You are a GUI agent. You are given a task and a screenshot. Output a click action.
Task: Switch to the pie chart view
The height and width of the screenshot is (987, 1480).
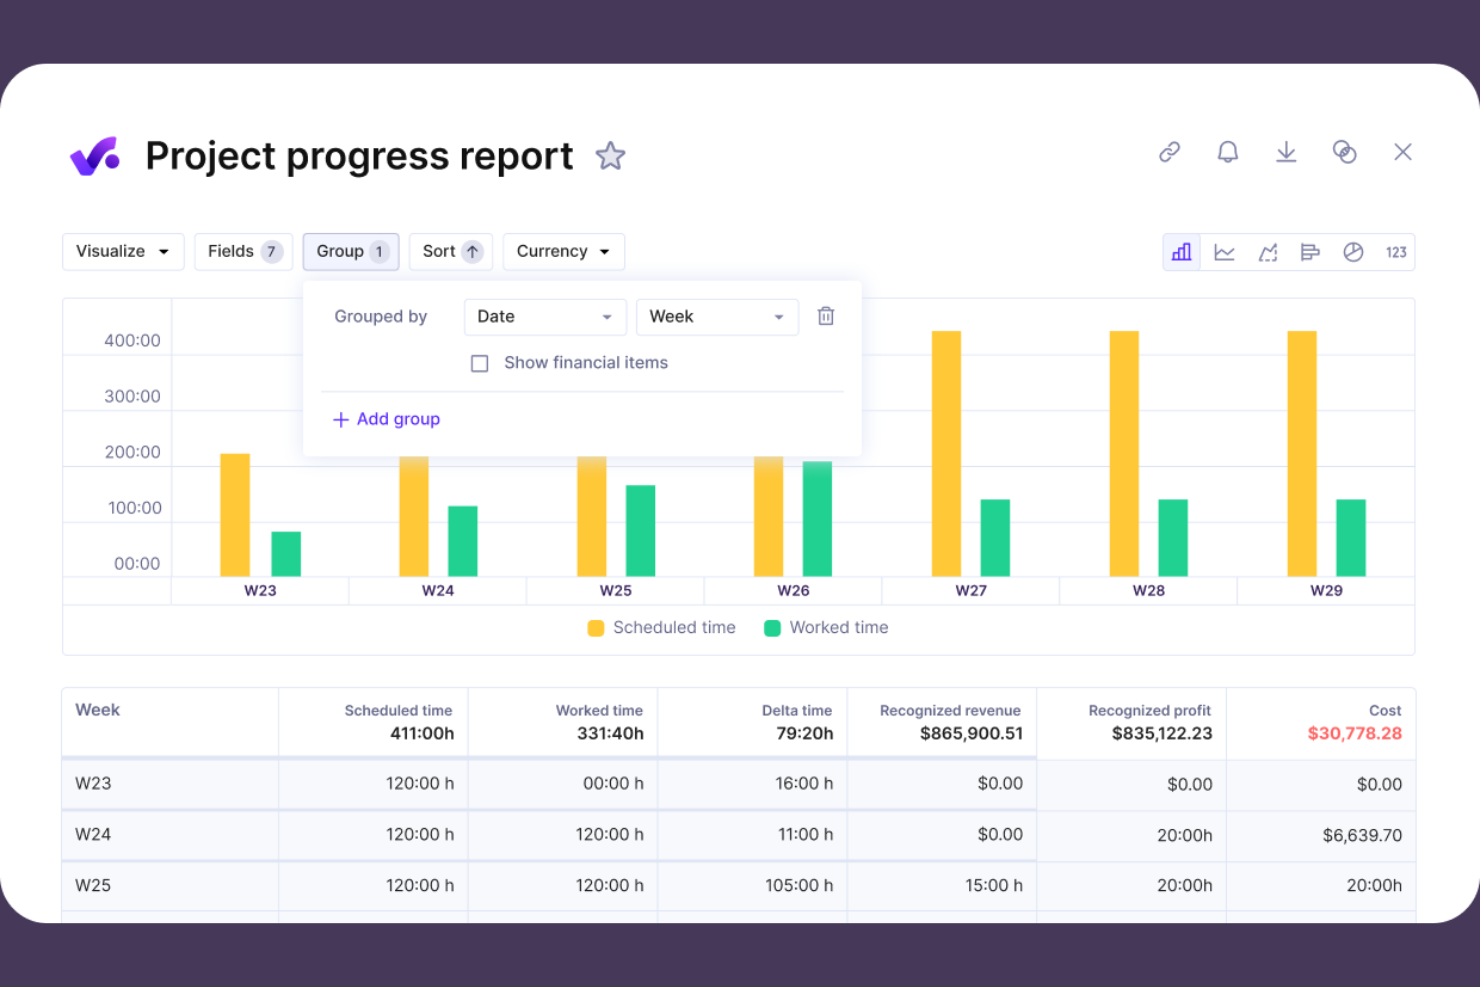[x=1353, y=252]
